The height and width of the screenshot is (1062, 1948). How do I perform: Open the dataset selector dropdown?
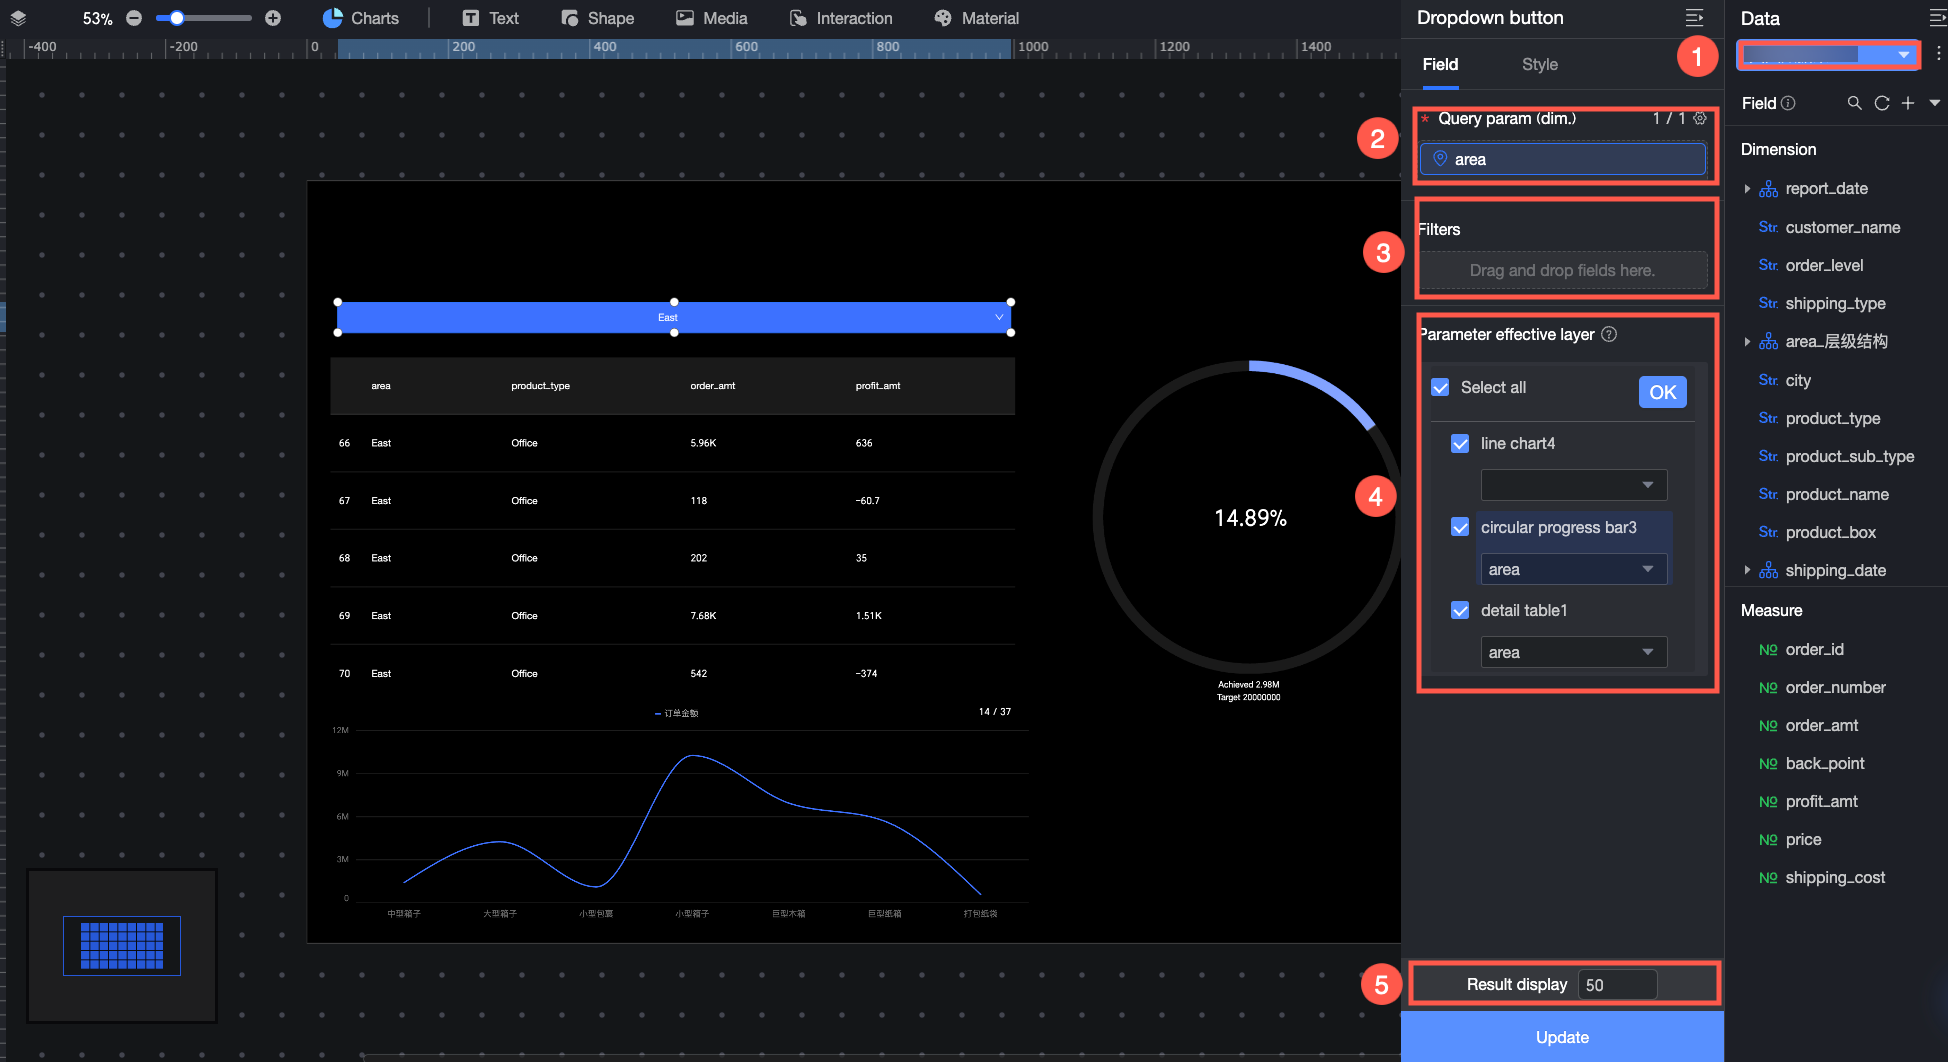(x=1828, y=55)
